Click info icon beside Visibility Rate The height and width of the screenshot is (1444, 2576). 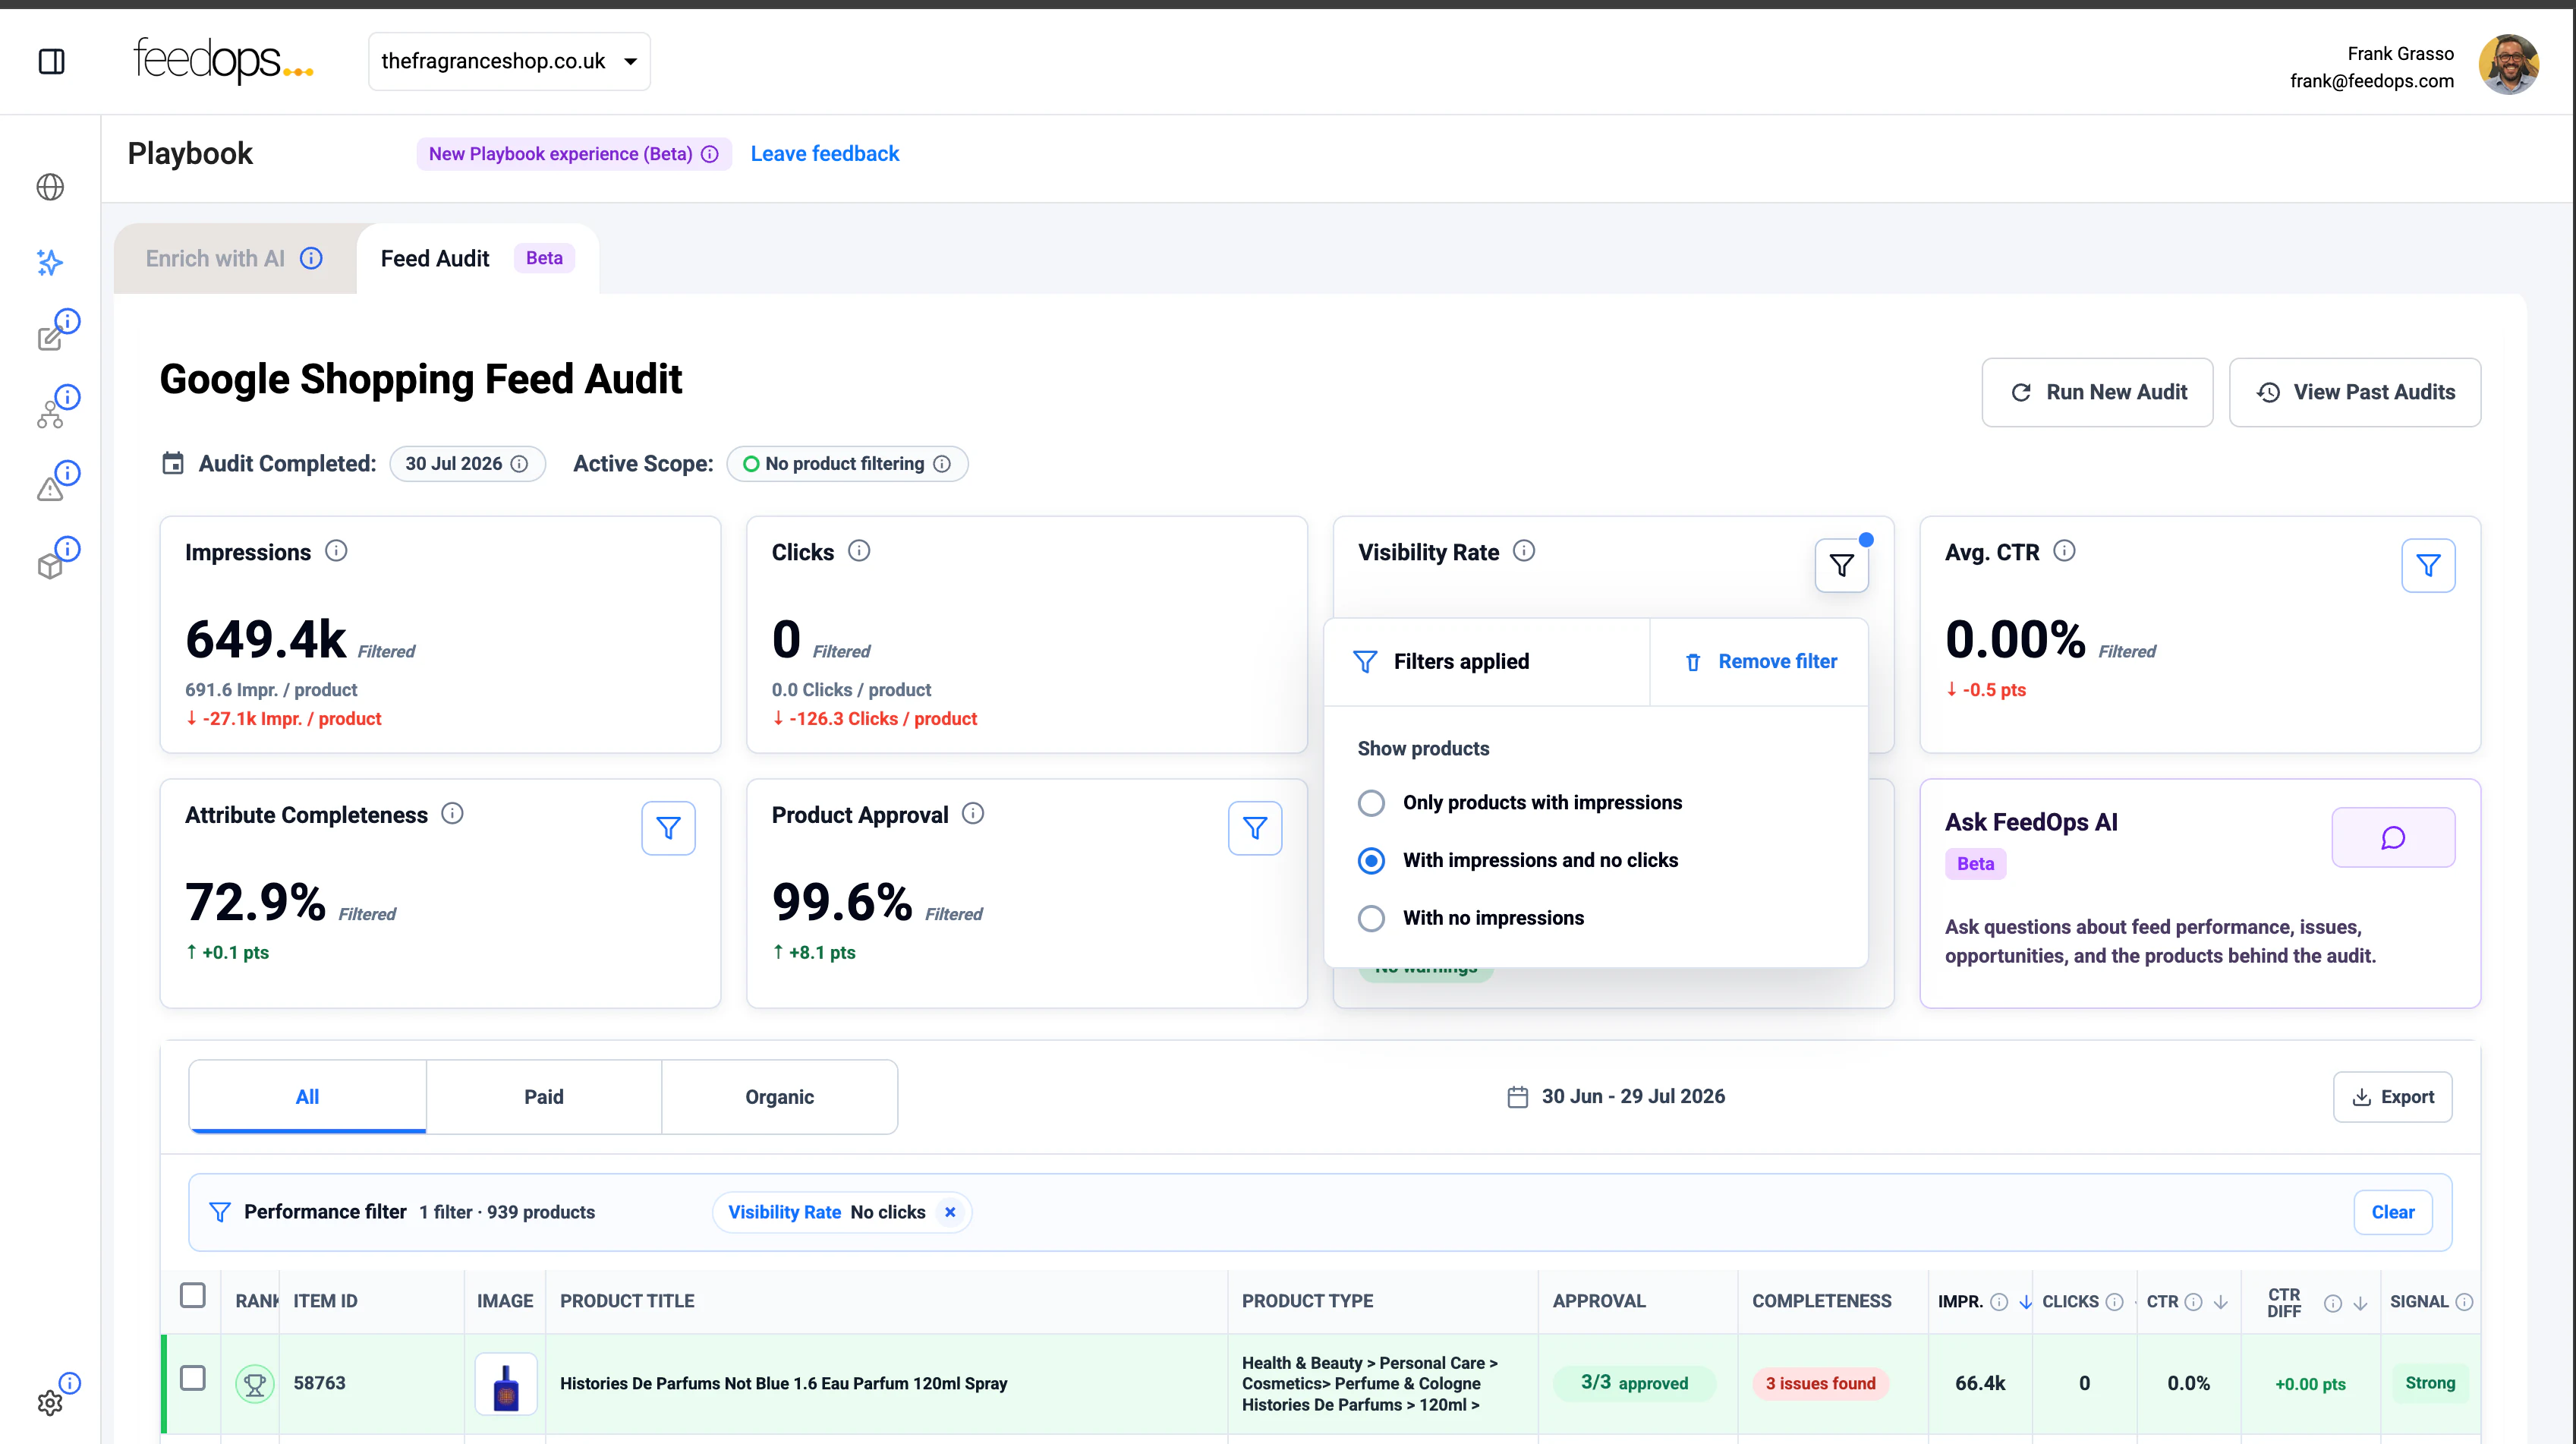pos(1524,551)
